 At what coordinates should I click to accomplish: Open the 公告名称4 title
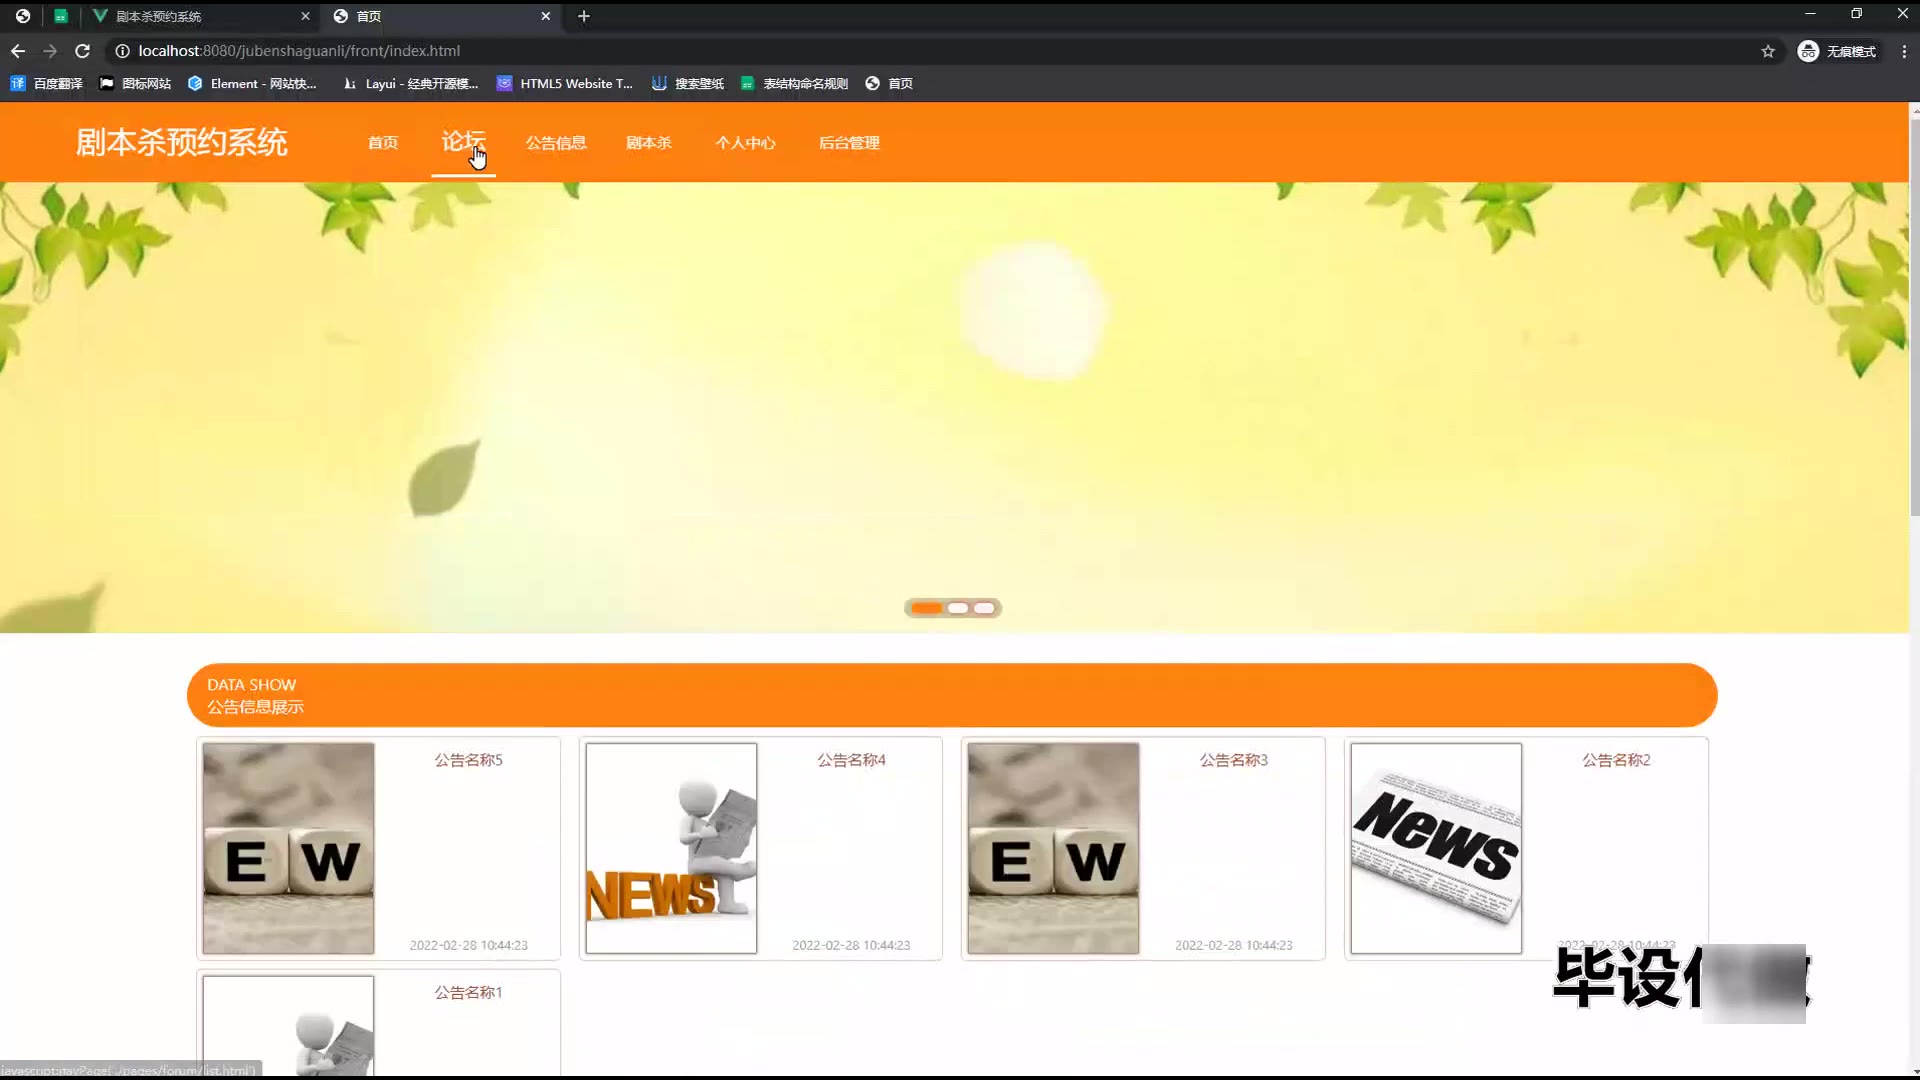click(x=851, y=760)
